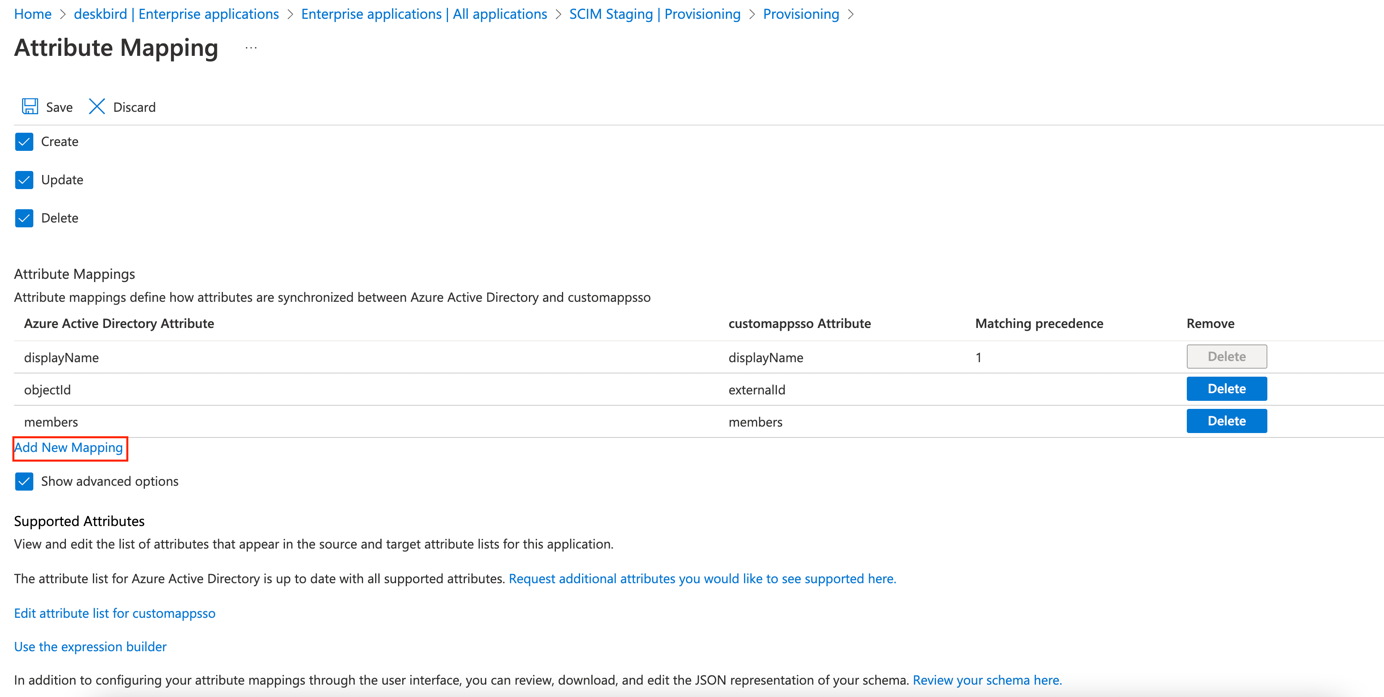Delete the members attribute mapping
The height and width of the screenshot is (697, 1384).
point(1226,421)
